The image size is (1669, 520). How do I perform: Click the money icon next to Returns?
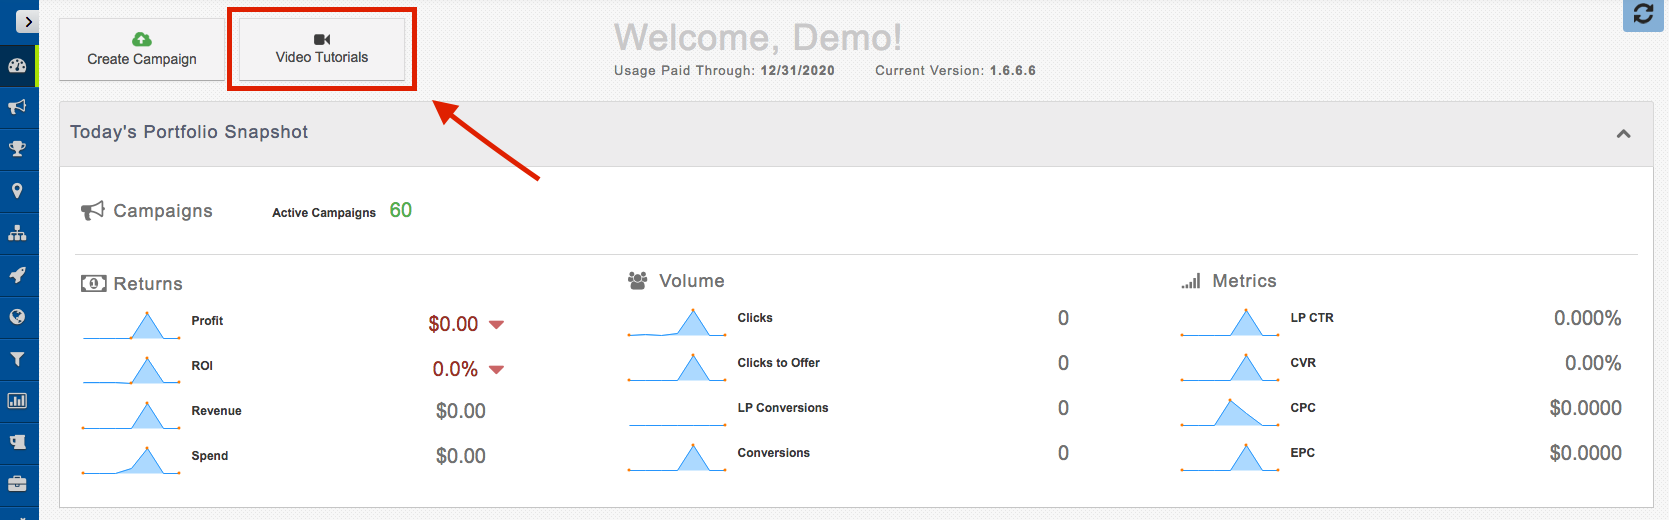[x=93, y=284]
